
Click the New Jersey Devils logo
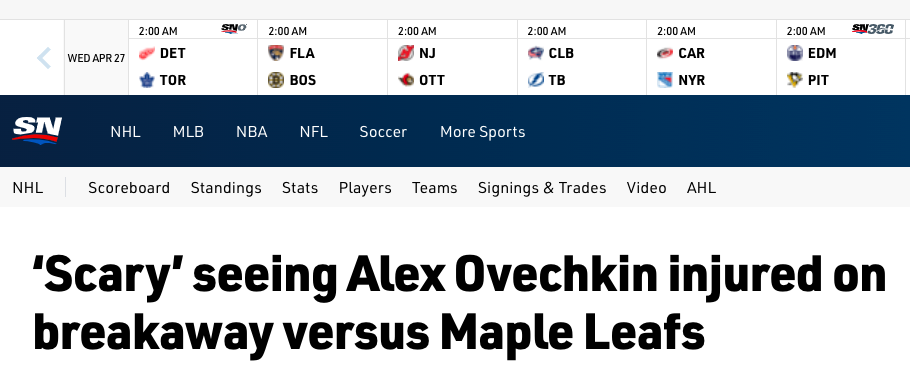pos(406,53)
